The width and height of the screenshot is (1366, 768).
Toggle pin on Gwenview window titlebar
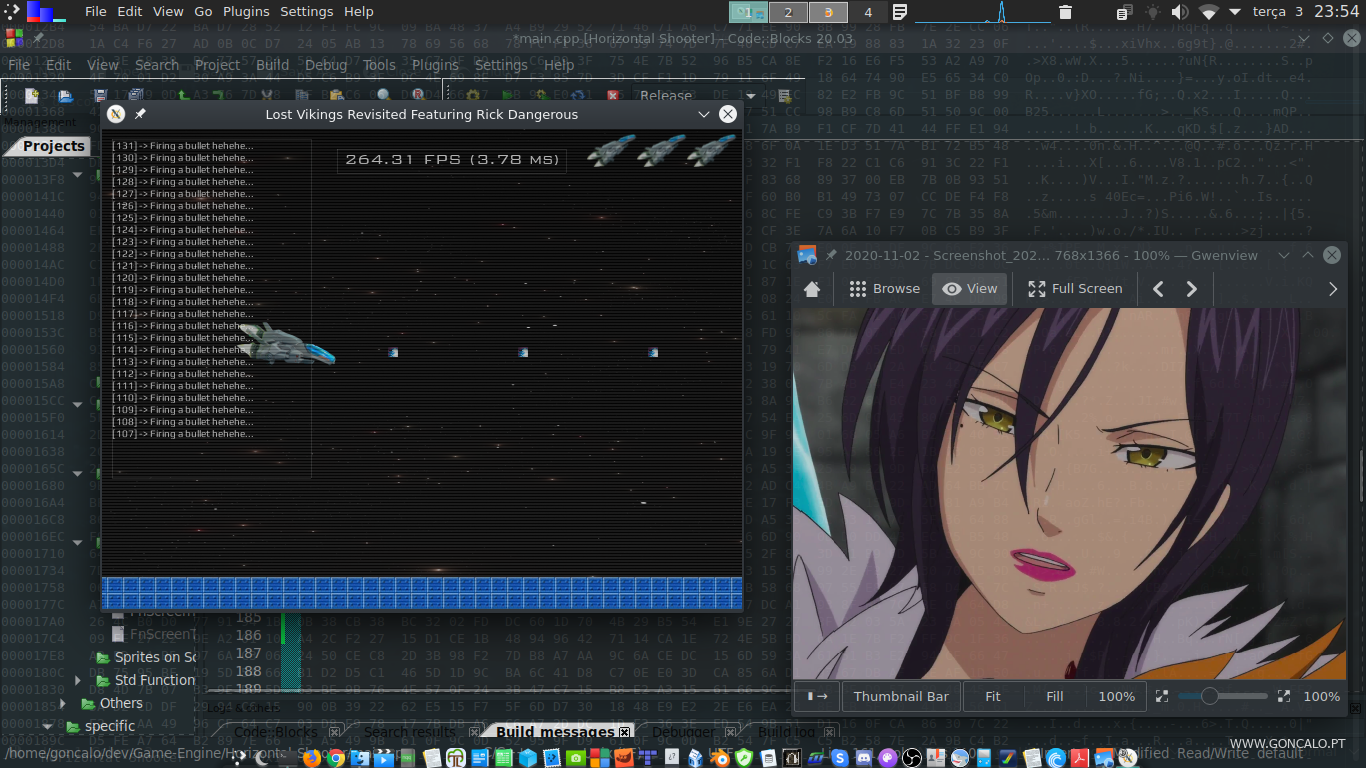click(x=830, y=255)
